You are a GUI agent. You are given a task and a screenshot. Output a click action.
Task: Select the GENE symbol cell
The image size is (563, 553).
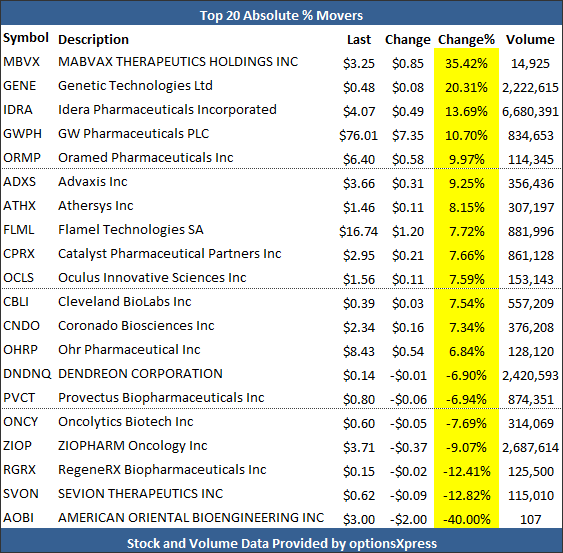(20, 86)
